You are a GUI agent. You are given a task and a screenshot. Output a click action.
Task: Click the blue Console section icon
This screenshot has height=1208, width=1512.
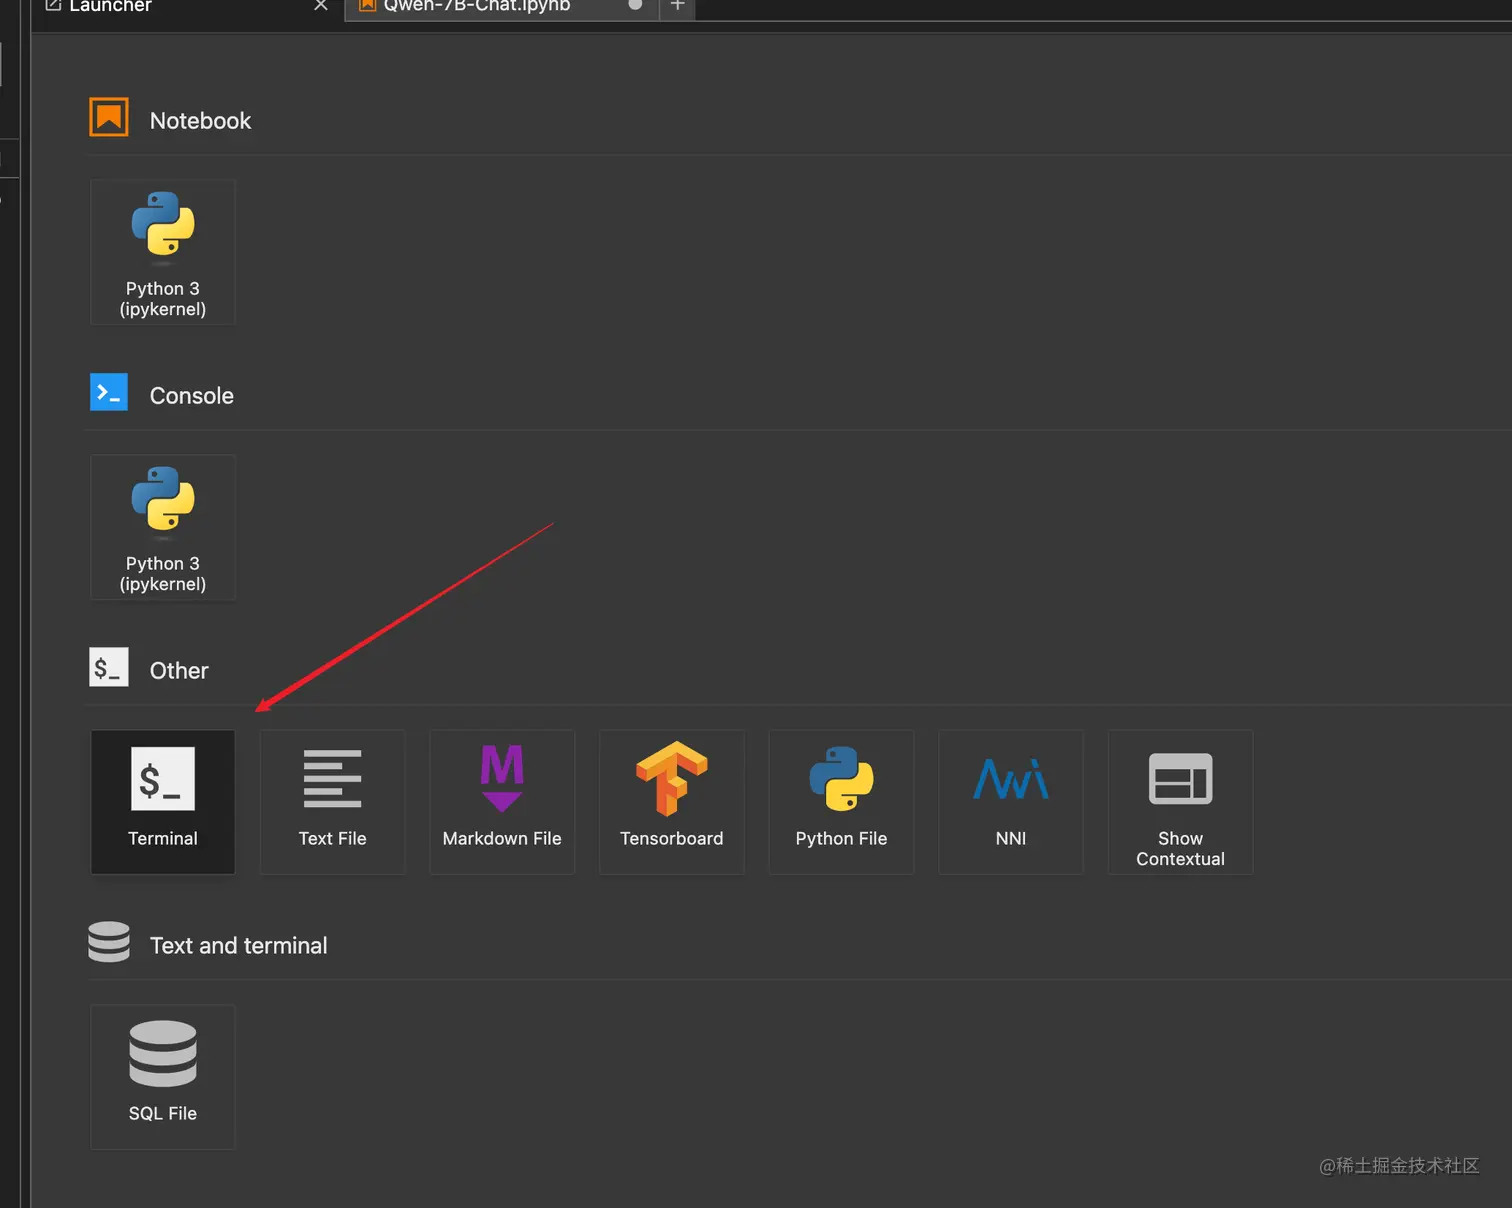click(x=109, y=392)
